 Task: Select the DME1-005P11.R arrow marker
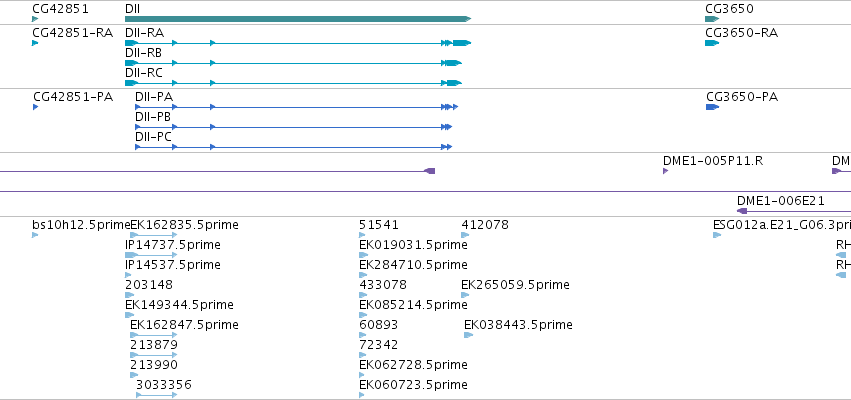(x=665, y=171)
